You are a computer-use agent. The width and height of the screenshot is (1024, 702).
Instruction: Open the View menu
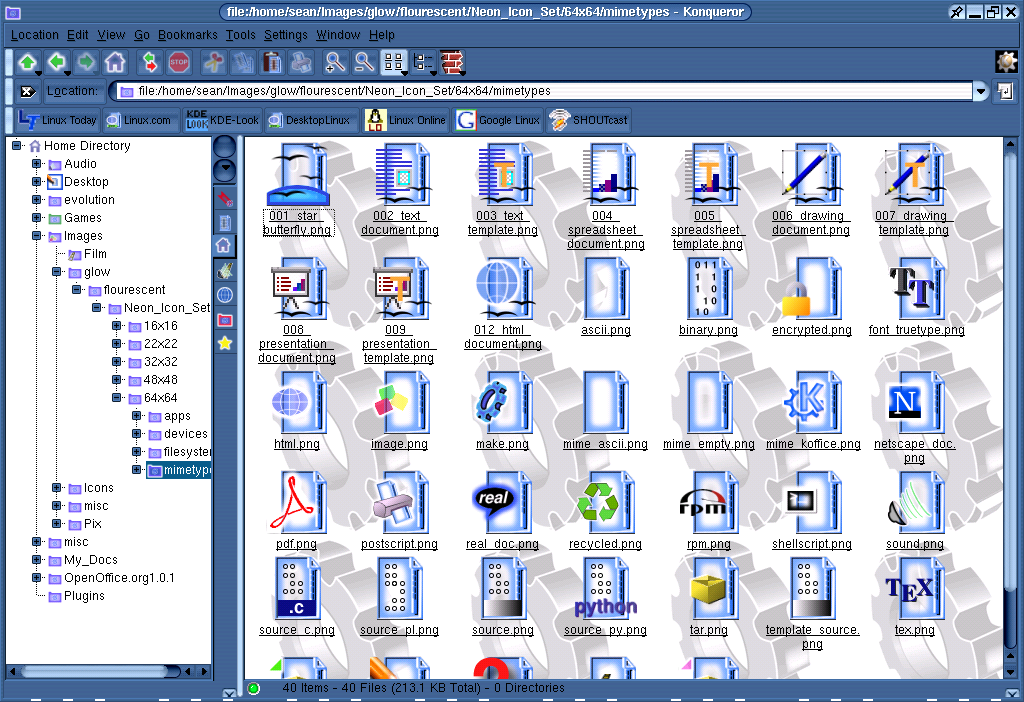point(111,35)
